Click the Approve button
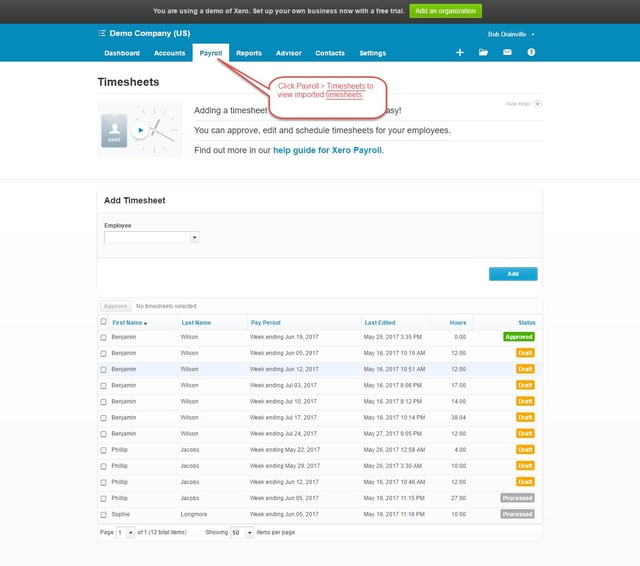This screenshot has width=640, height=566. 116,306
